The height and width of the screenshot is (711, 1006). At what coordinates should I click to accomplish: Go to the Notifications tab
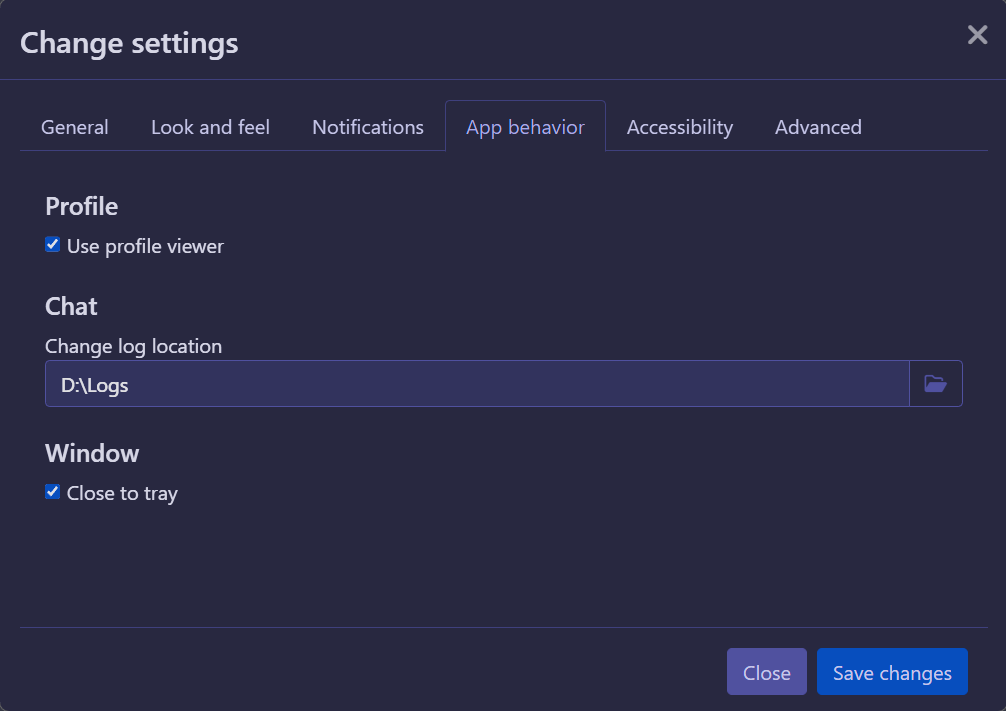pyautogui.click(x=368, y=127)
